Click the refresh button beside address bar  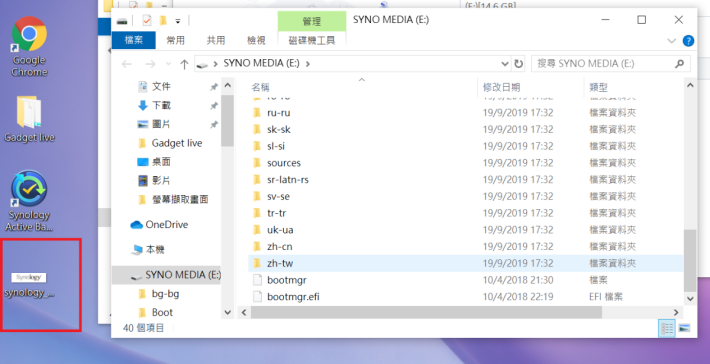(518, 64)
